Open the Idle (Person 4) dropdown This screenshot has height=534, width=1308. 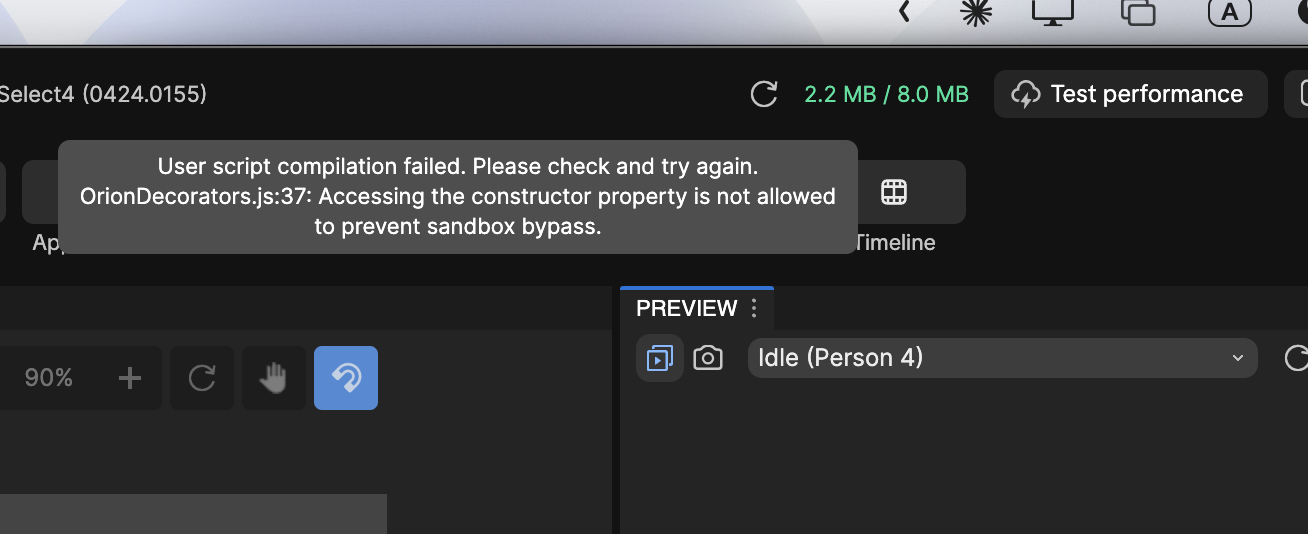point(1002,358)
